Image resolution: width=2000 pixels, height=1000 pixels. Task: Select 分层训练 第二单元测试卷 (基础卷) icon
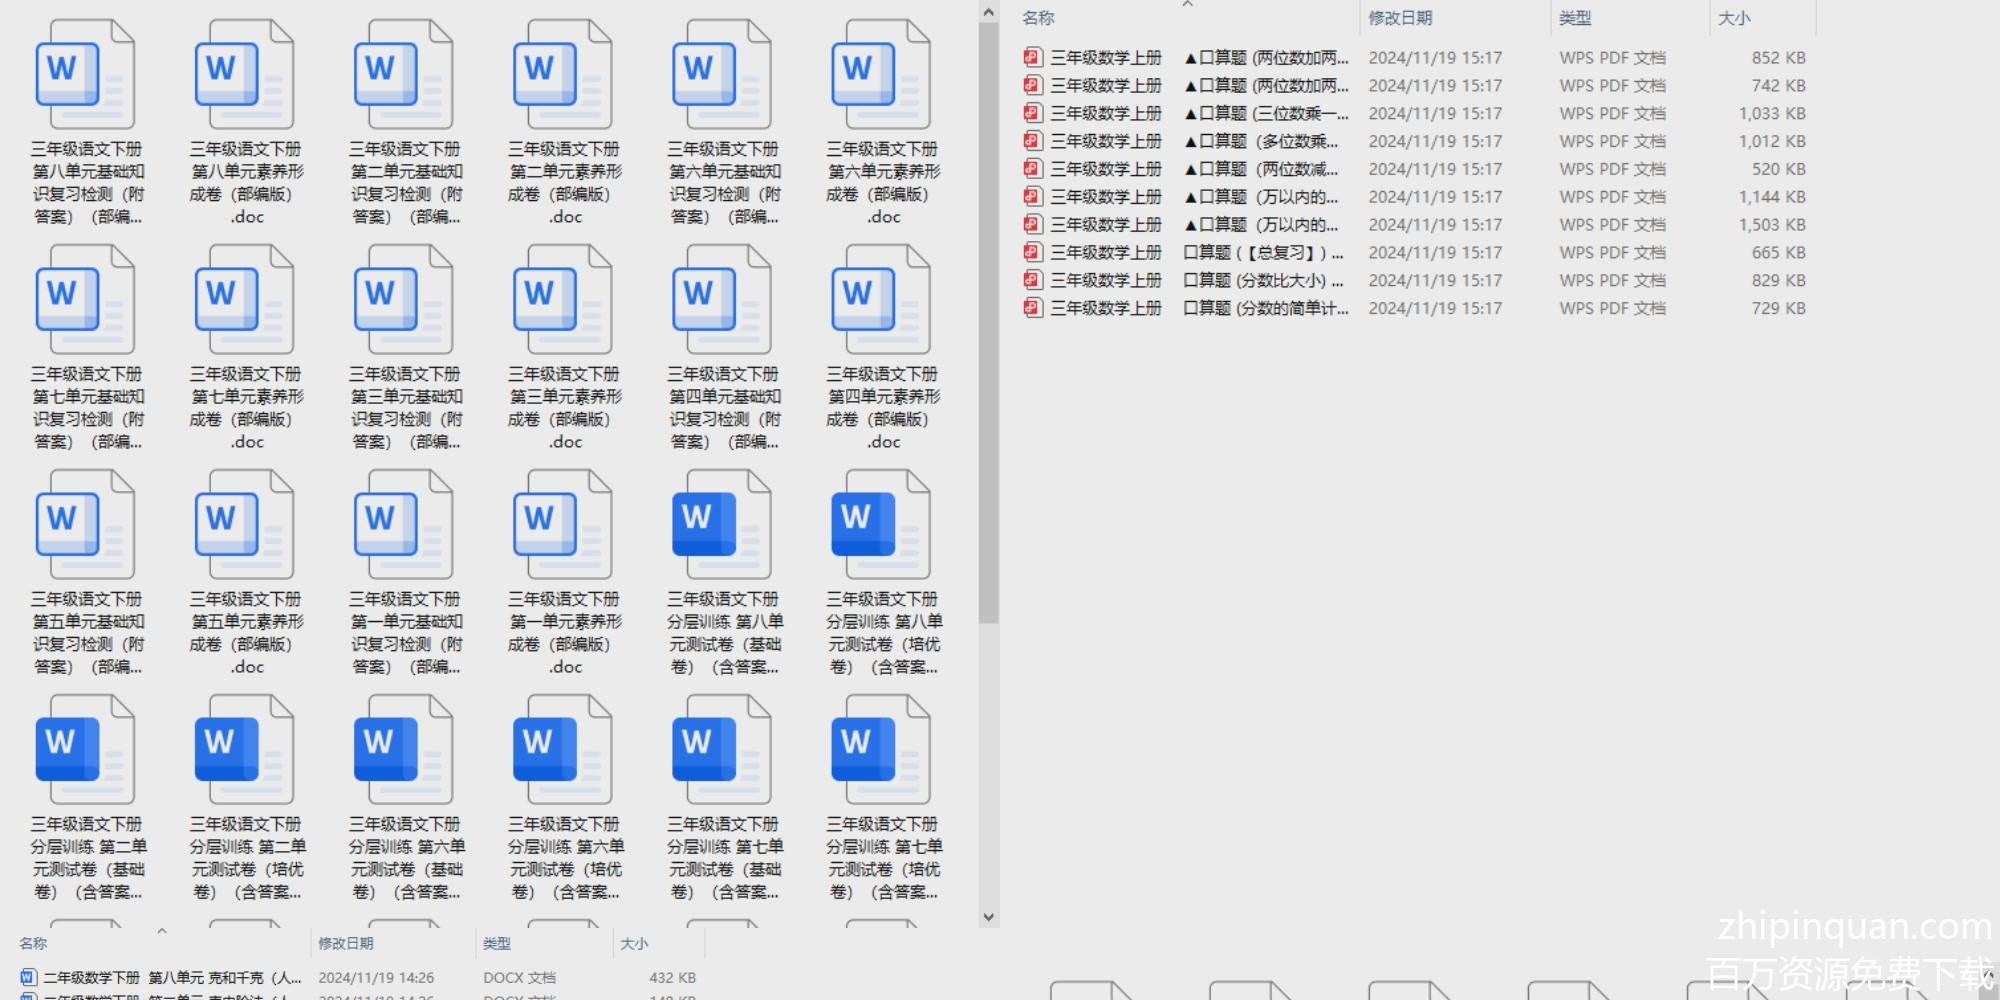coord(86,751)
